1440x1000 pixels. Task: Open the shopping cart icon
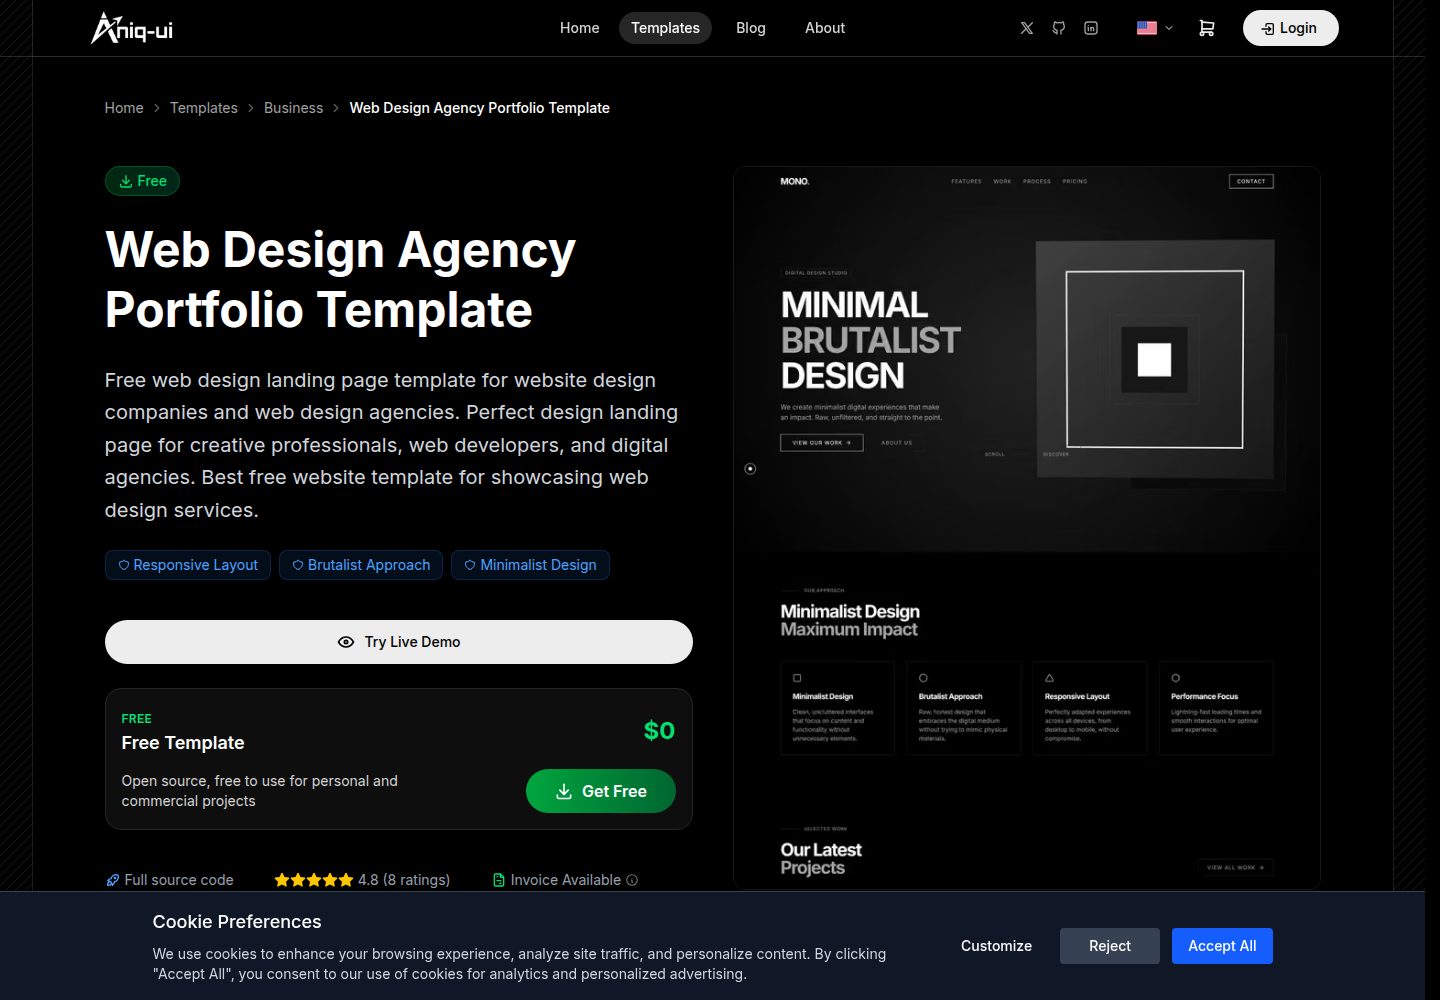pyautogui.click(x=1207, y=28)
